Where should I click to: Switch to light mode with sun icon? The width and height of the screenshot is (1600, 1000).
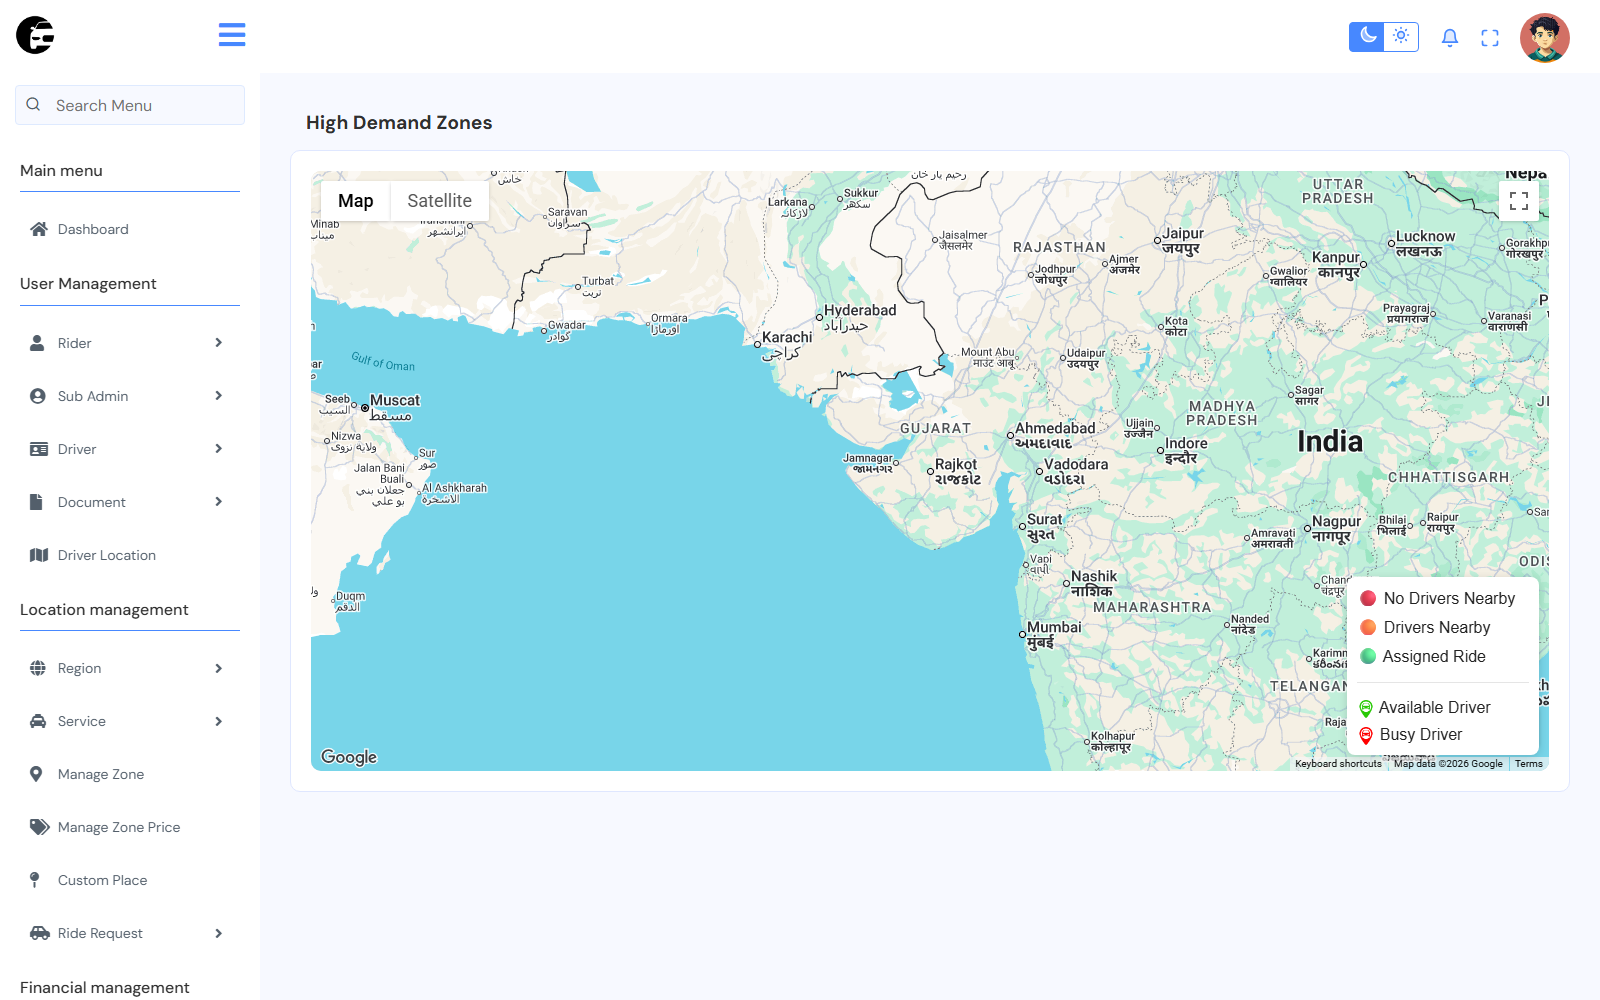(x=1401, y=36)
